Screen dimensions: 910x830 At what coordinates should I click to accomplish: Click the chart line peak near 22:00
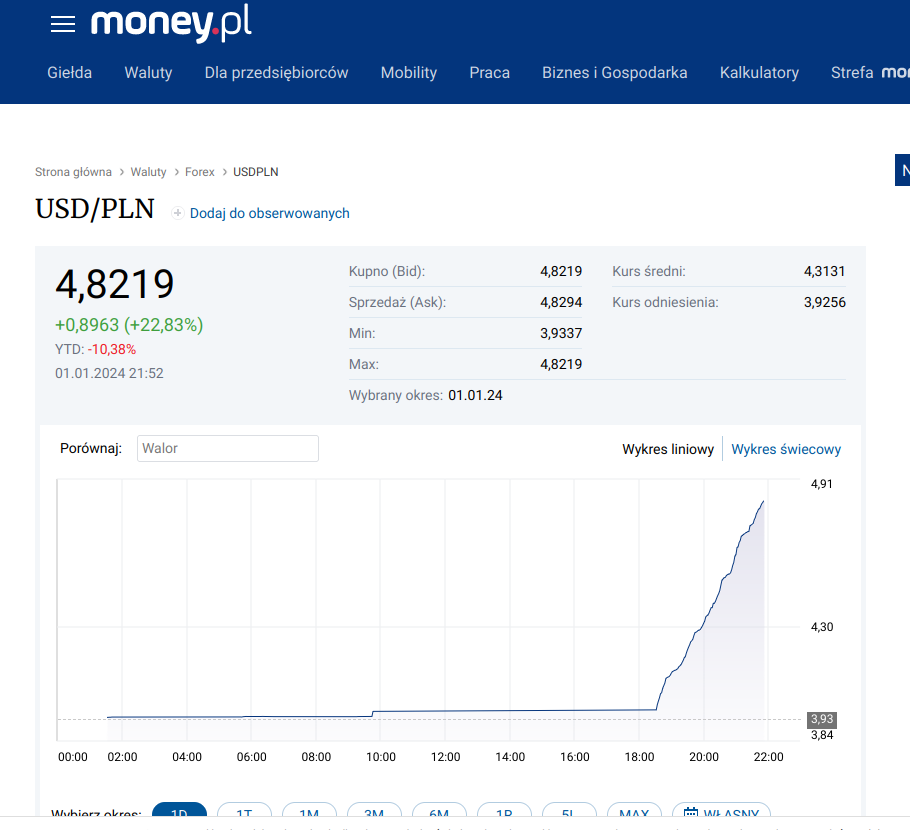point(764,501)
